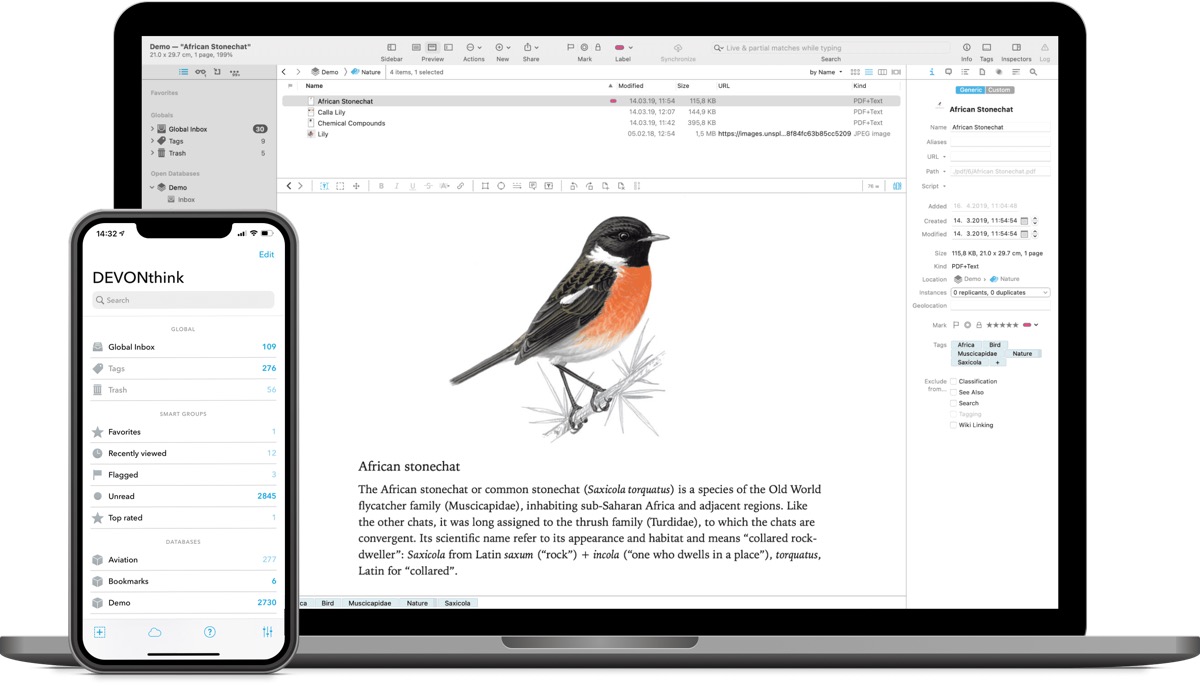Click the New item toolbar icon
Image resolution: width=1200 pixels, height=686 pixels.
501,47
